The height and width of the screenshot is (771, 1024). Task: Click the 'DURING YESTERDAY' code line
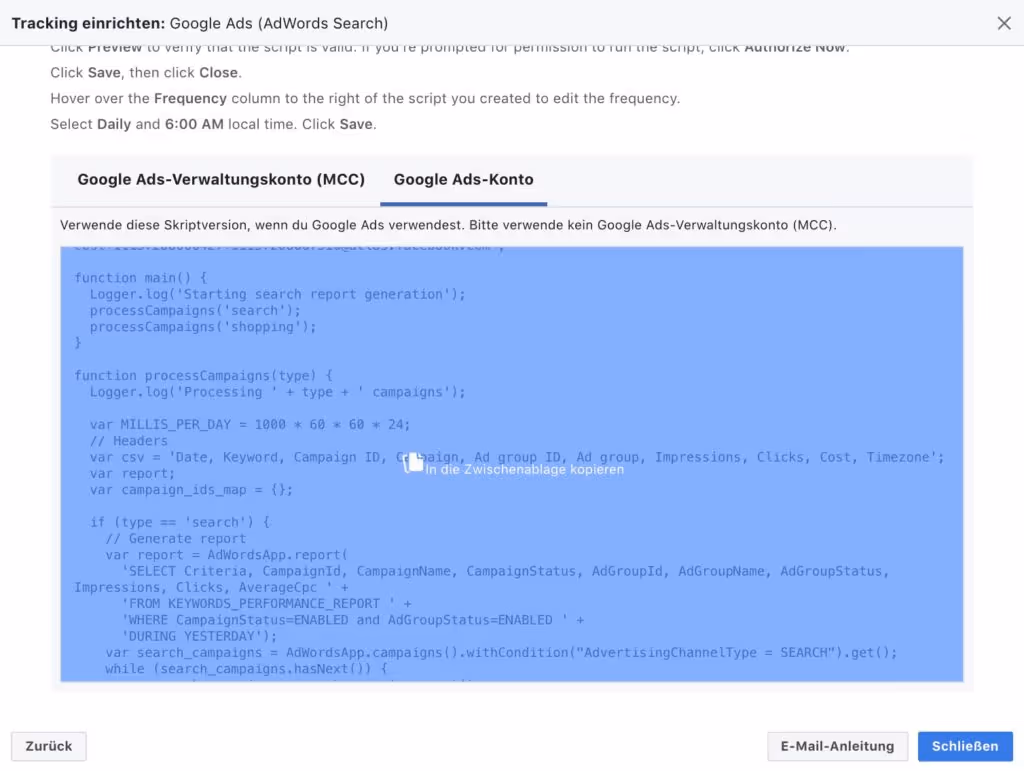[199, 637]
